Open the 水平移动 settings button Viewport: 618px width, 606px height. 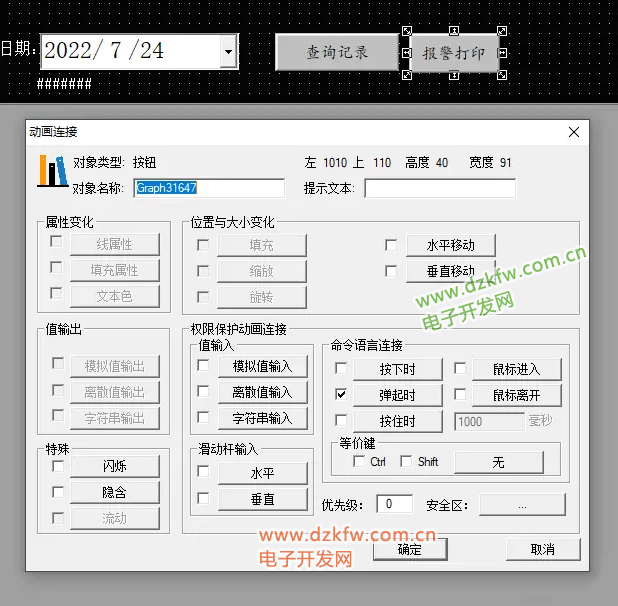[451, 245]
